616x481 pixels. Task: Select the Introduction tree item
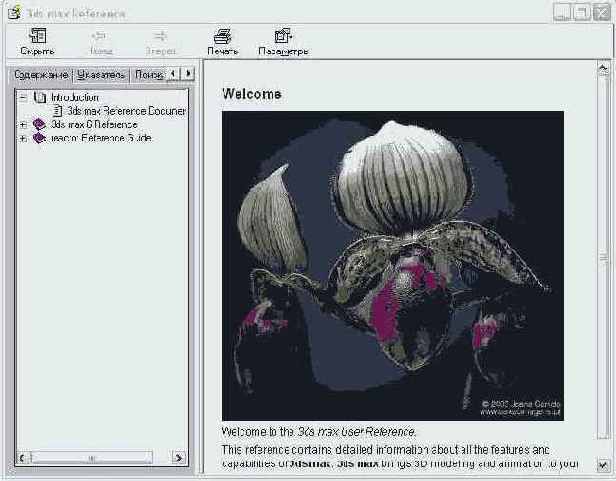(75, 97)
